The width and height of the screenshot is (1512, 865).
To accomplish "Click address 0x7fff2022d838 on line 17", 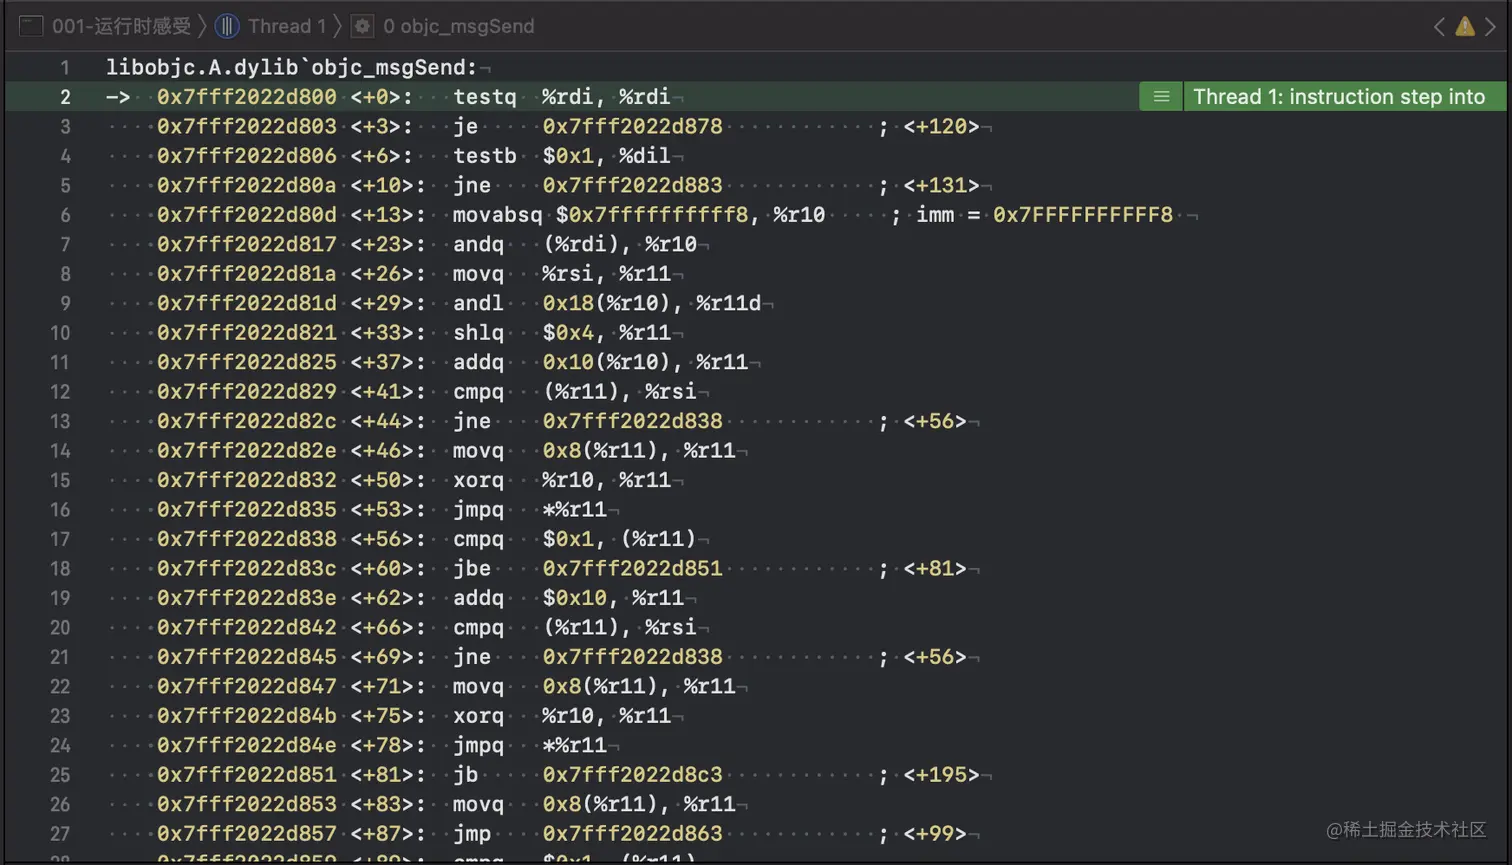I will [x=247, y=539].
